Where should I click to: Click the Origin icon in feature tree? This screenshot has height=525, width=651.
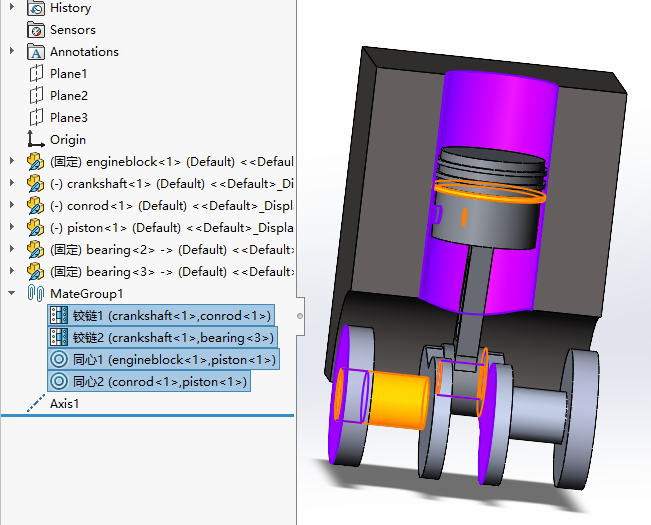(x=35, y=140)
